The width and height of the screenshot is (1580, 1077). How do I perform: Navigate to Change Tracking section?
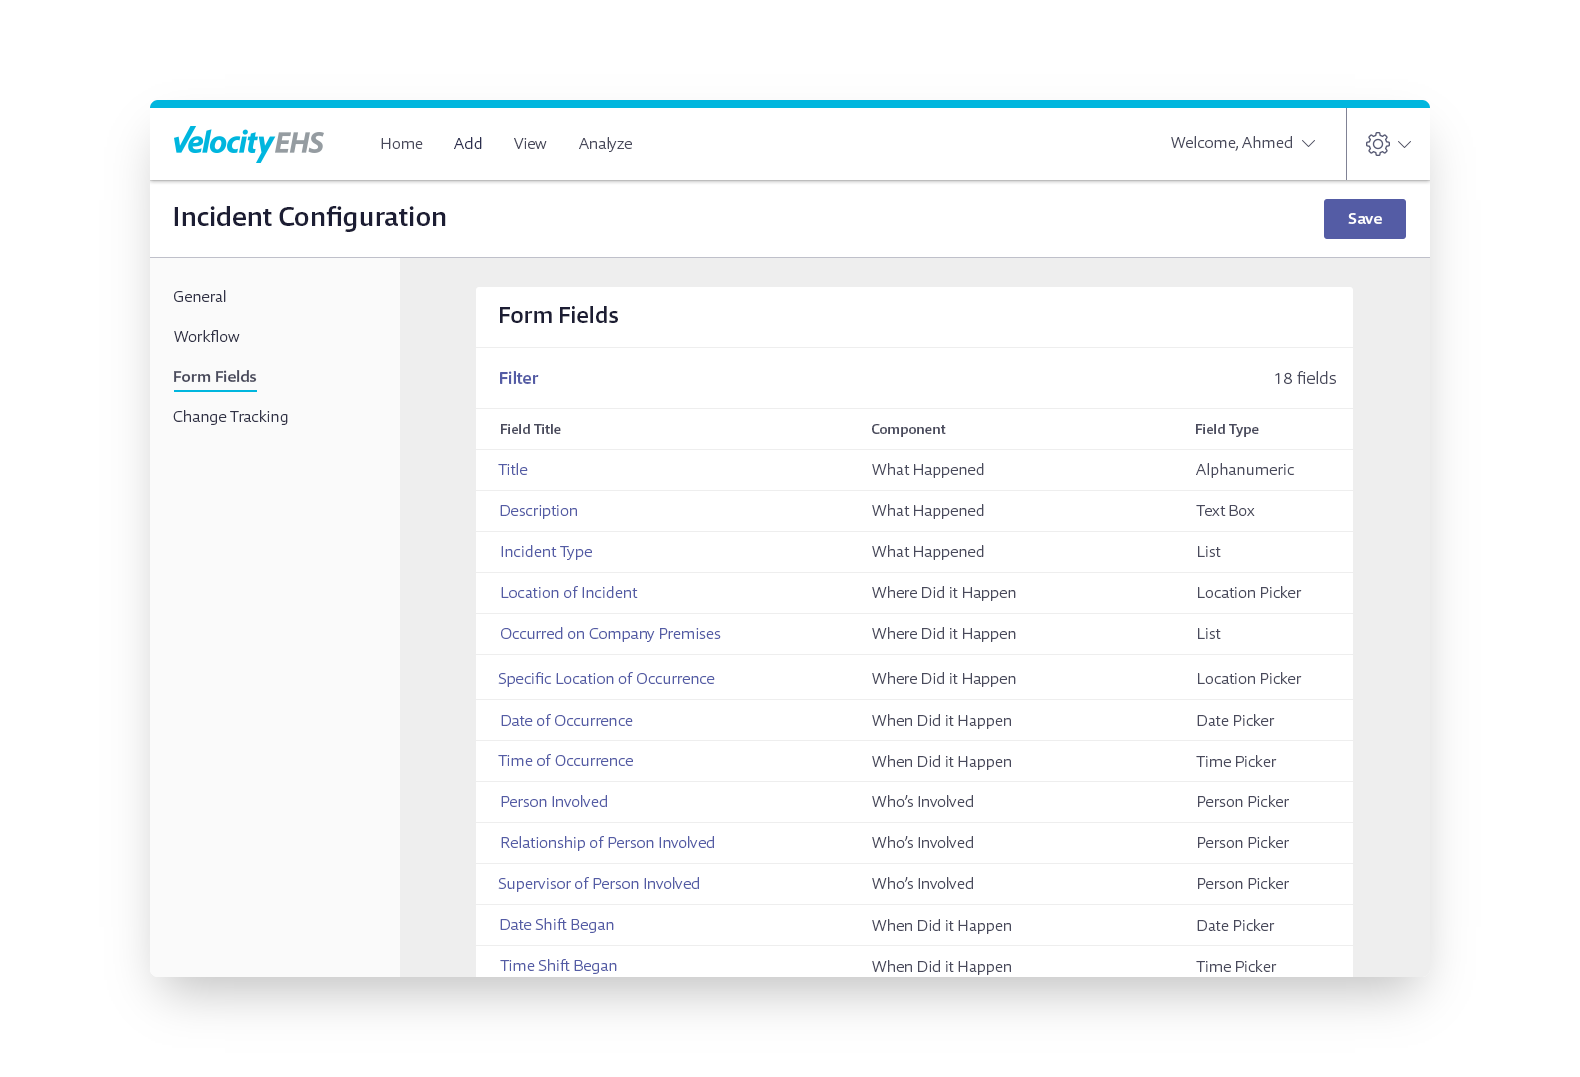[230, 417]
